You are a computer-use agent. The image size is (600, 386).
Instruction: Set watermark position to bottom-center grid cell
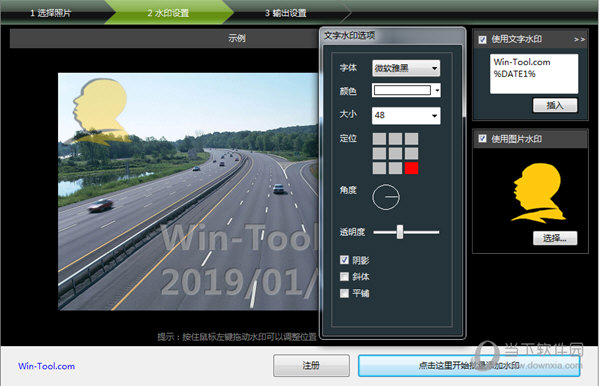point(395,168)
